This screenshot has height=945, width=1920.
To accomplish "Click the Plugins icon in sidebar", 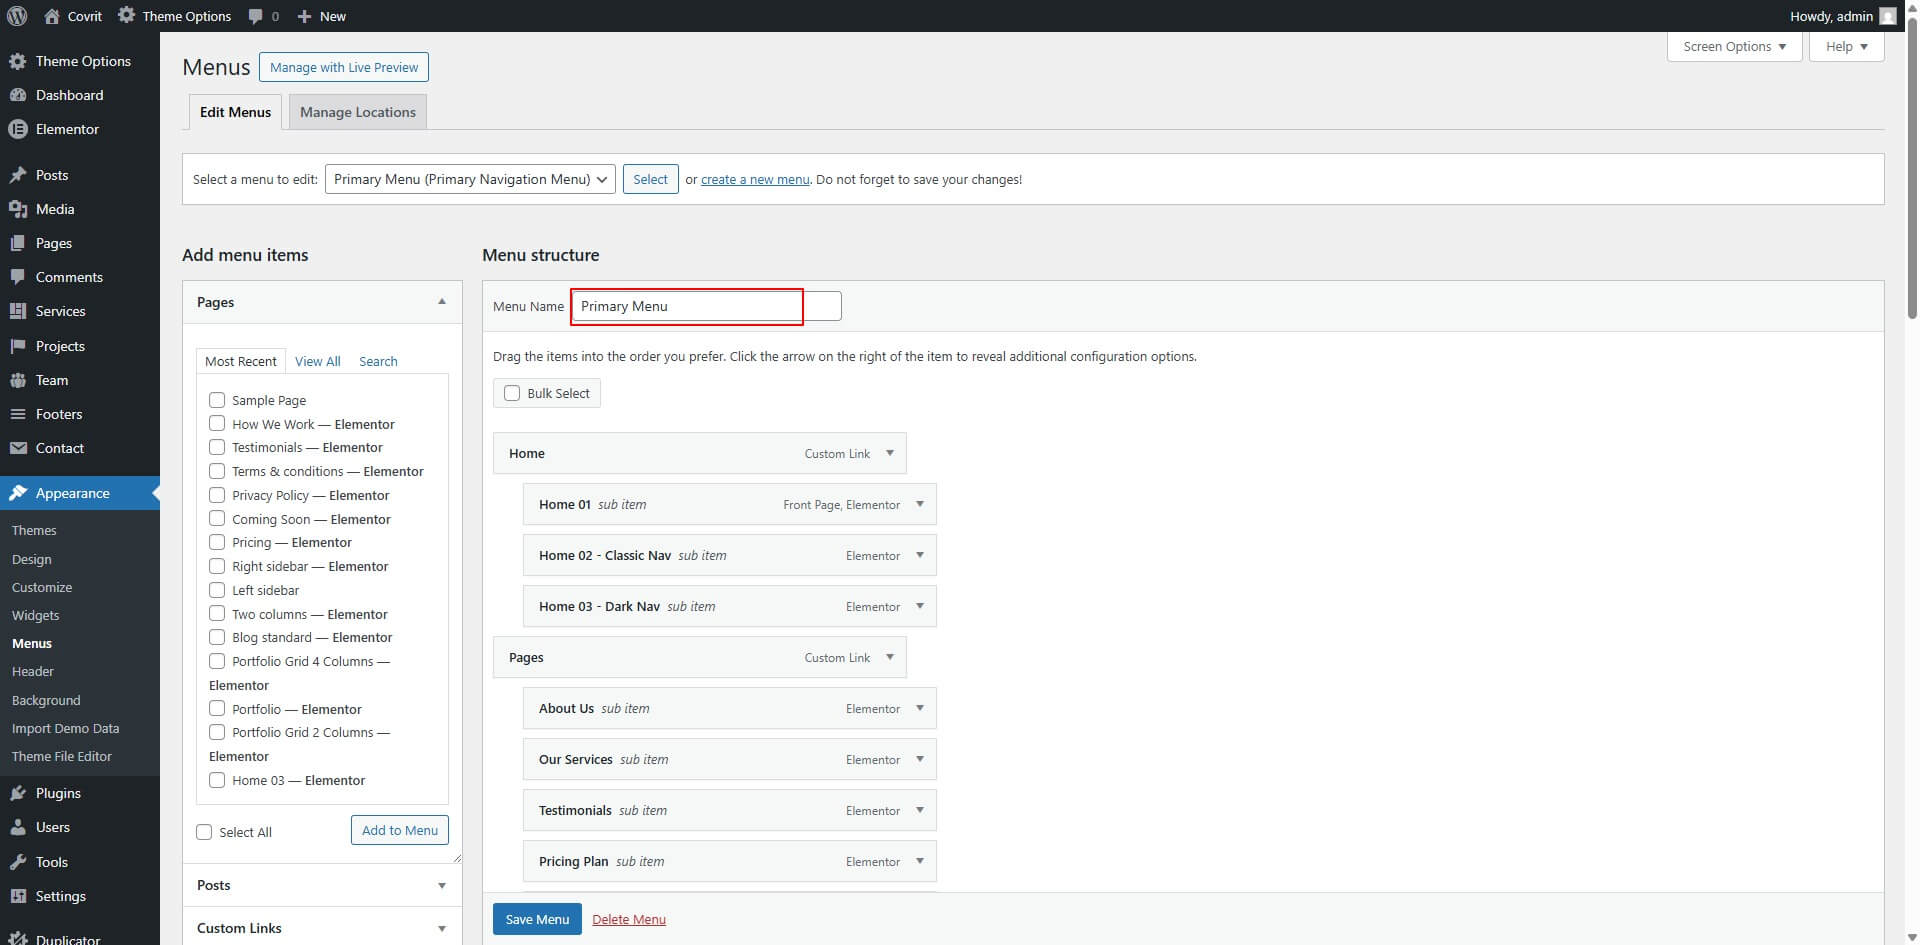I will coord(17,793).
